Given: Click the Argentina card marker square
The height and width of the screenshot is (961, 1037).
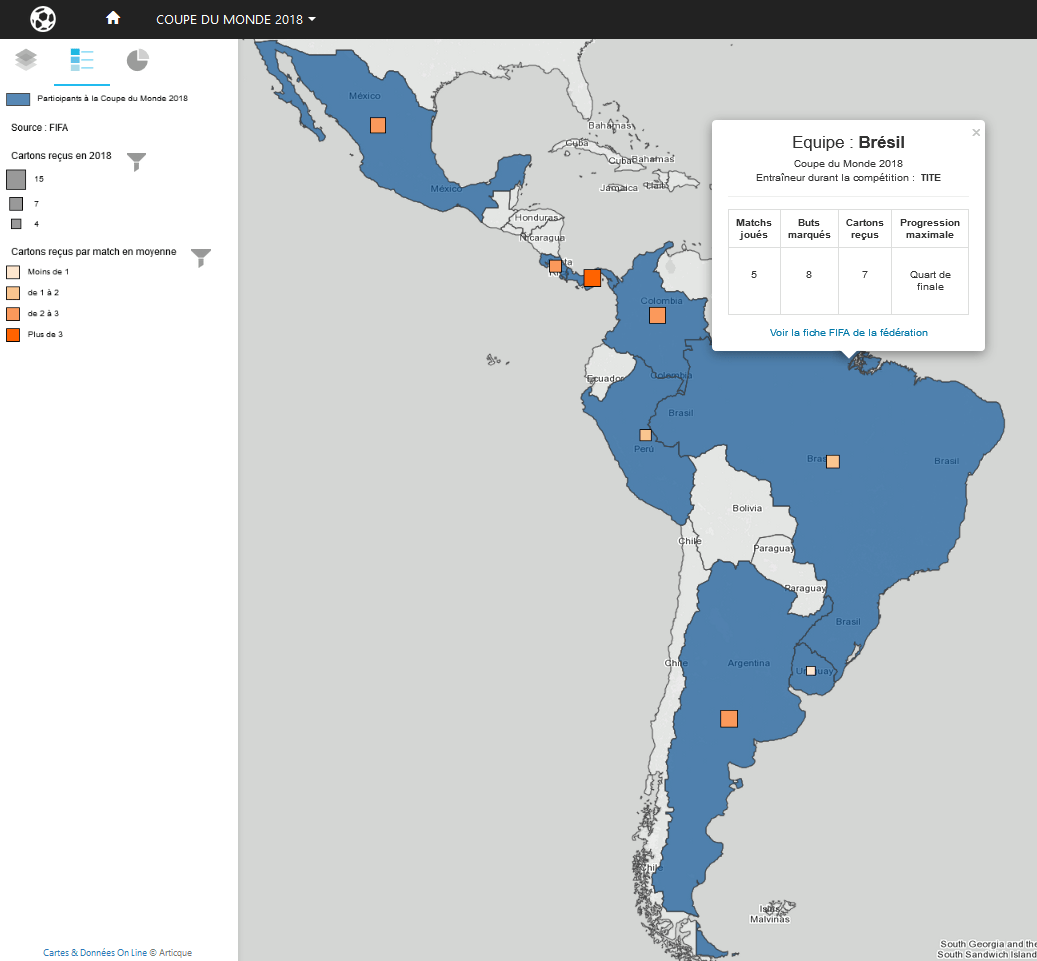Looking at the screenshot, I should tap(729, 718).
